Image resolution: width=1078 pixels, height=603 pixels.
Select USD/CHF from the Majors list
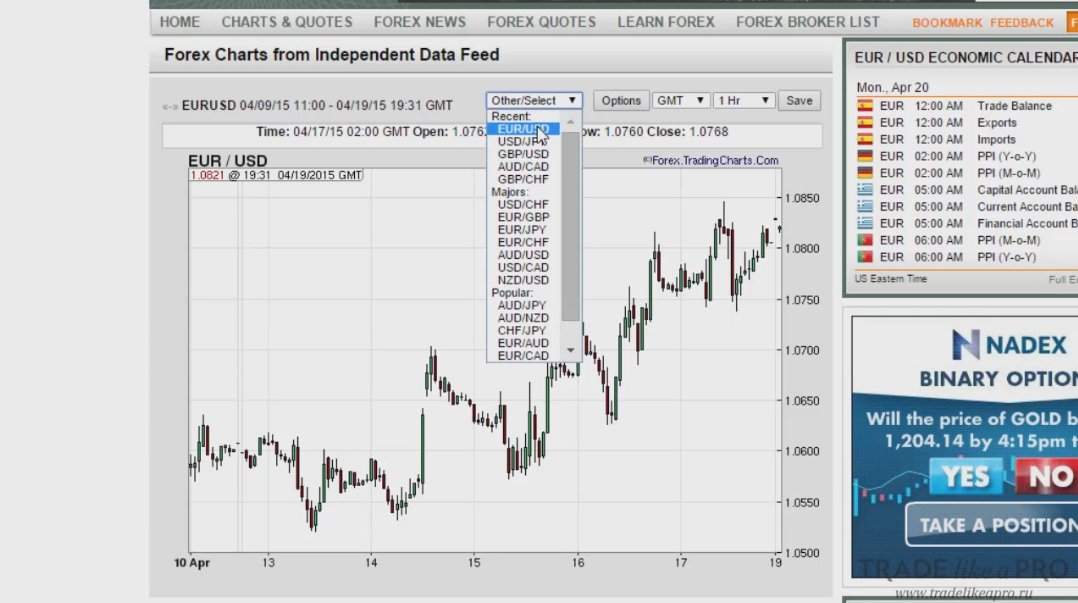point(523,205)
